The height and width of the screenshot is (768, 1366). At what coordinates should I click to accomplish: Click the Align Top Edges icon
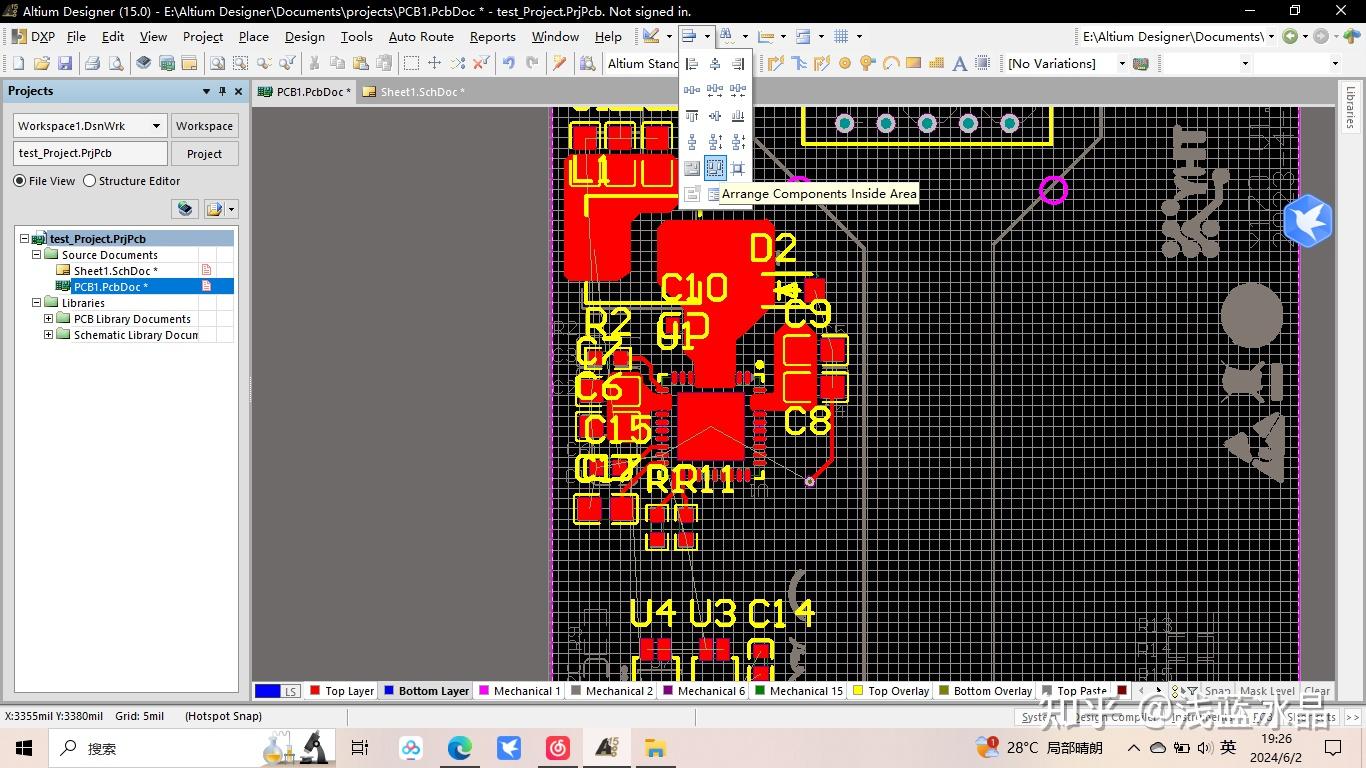[x=692, y=116]
